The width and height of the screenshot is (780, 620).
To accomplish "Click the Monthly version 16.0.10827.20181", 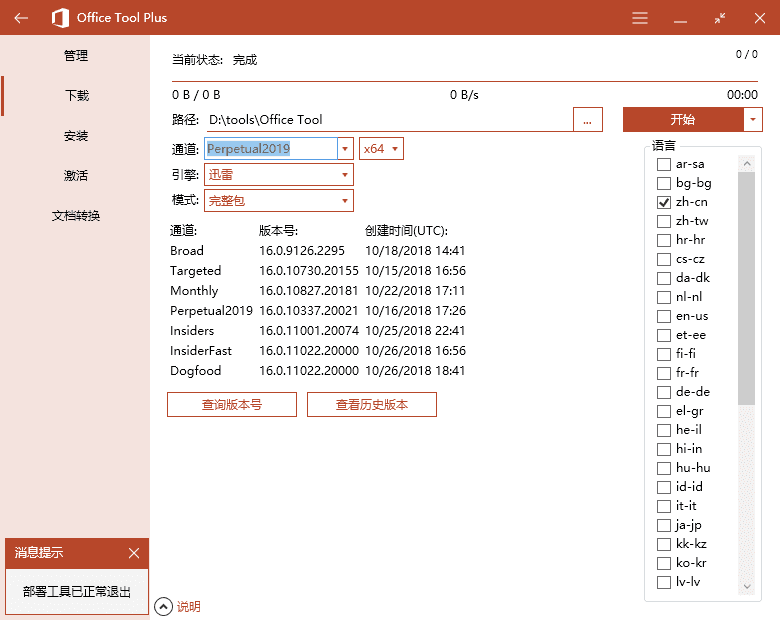I will [309, 291].
